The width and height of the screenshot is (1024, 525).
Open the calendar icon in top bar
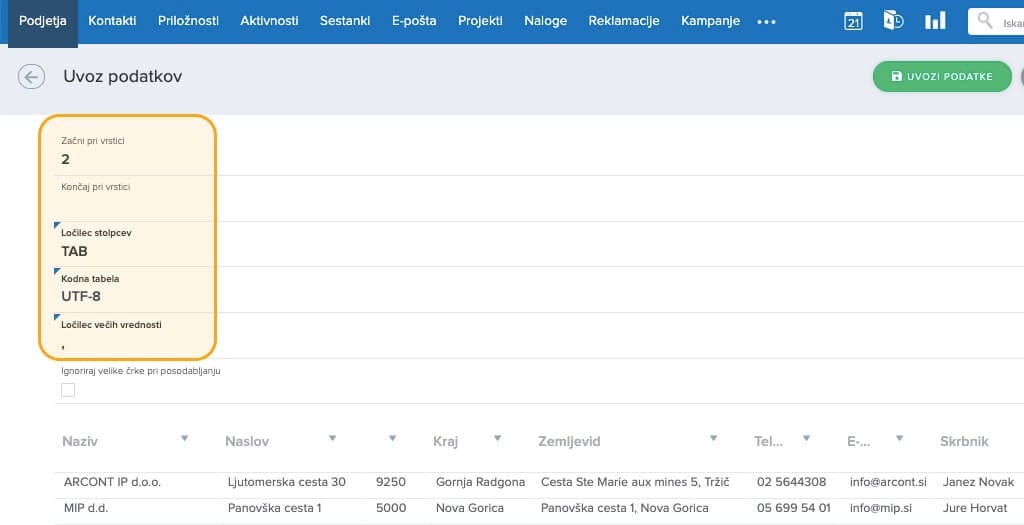[x=853, y=21]
